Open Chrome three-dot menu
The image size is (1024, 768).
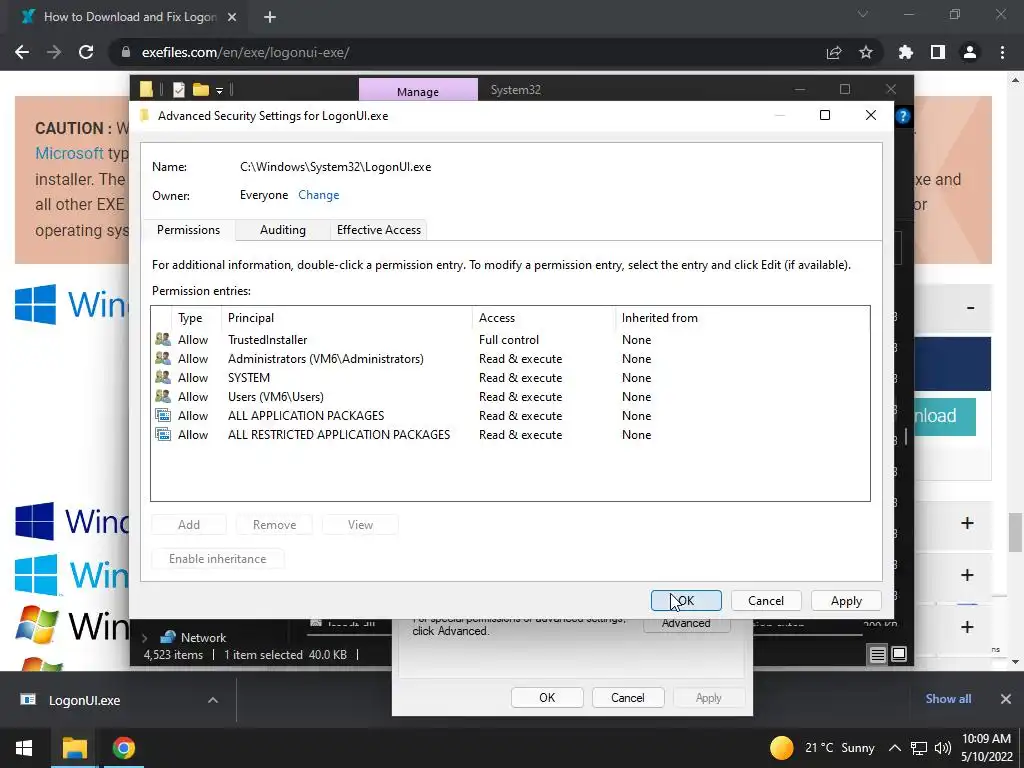coord(1002,52)
